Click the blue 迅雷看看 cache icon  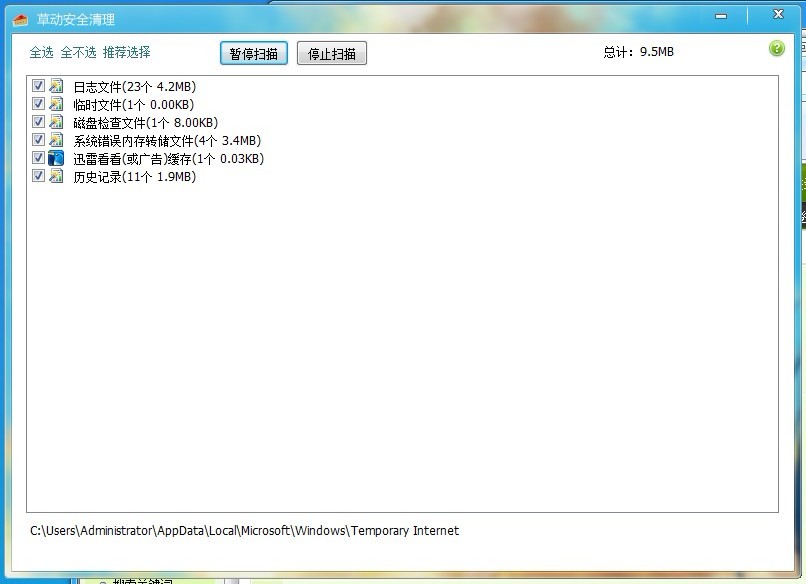click(56, 158)
